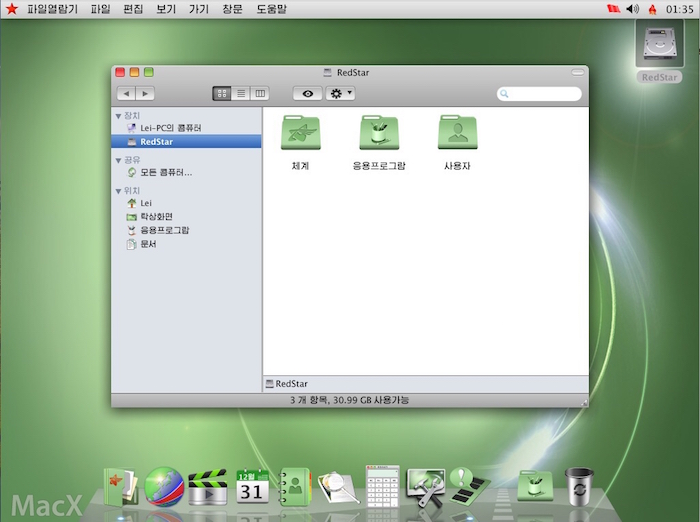This screenshot has width=700, height=522.
Task: Click the red star system menu icon
Action: pos(12,9)
